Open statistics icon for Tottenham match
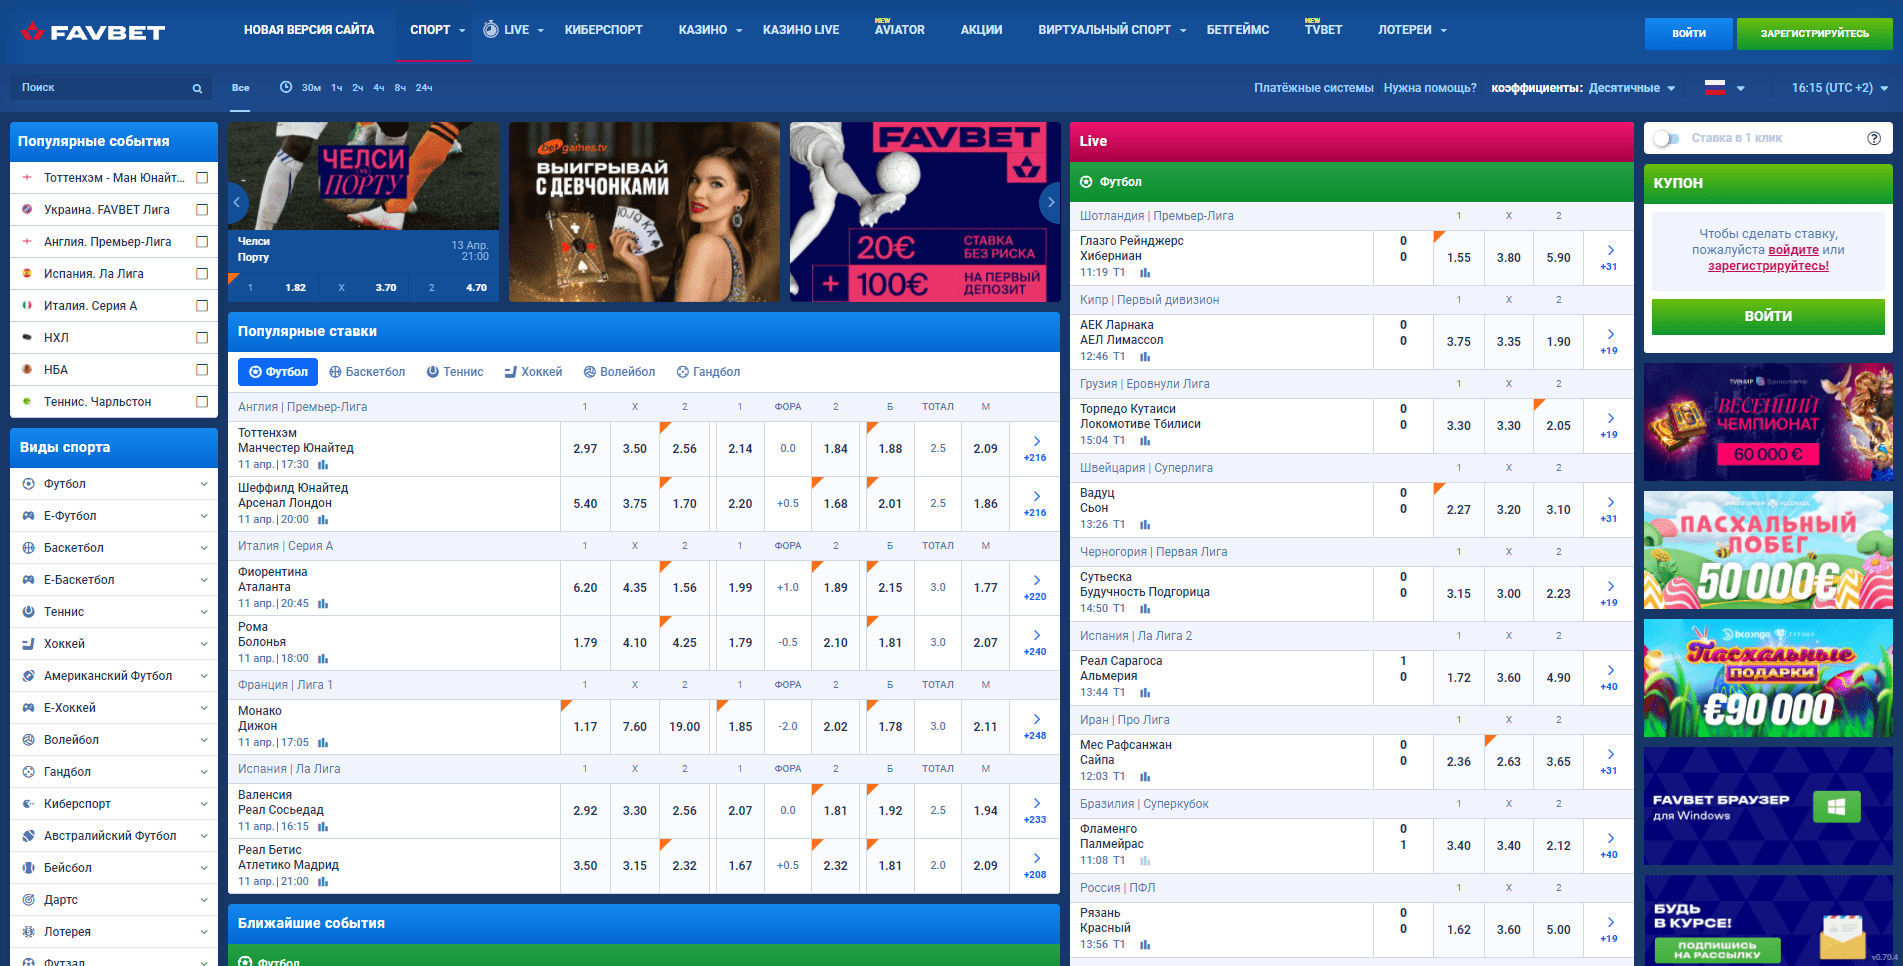This screenshot has height=966, width=1903. coord(323,465)
